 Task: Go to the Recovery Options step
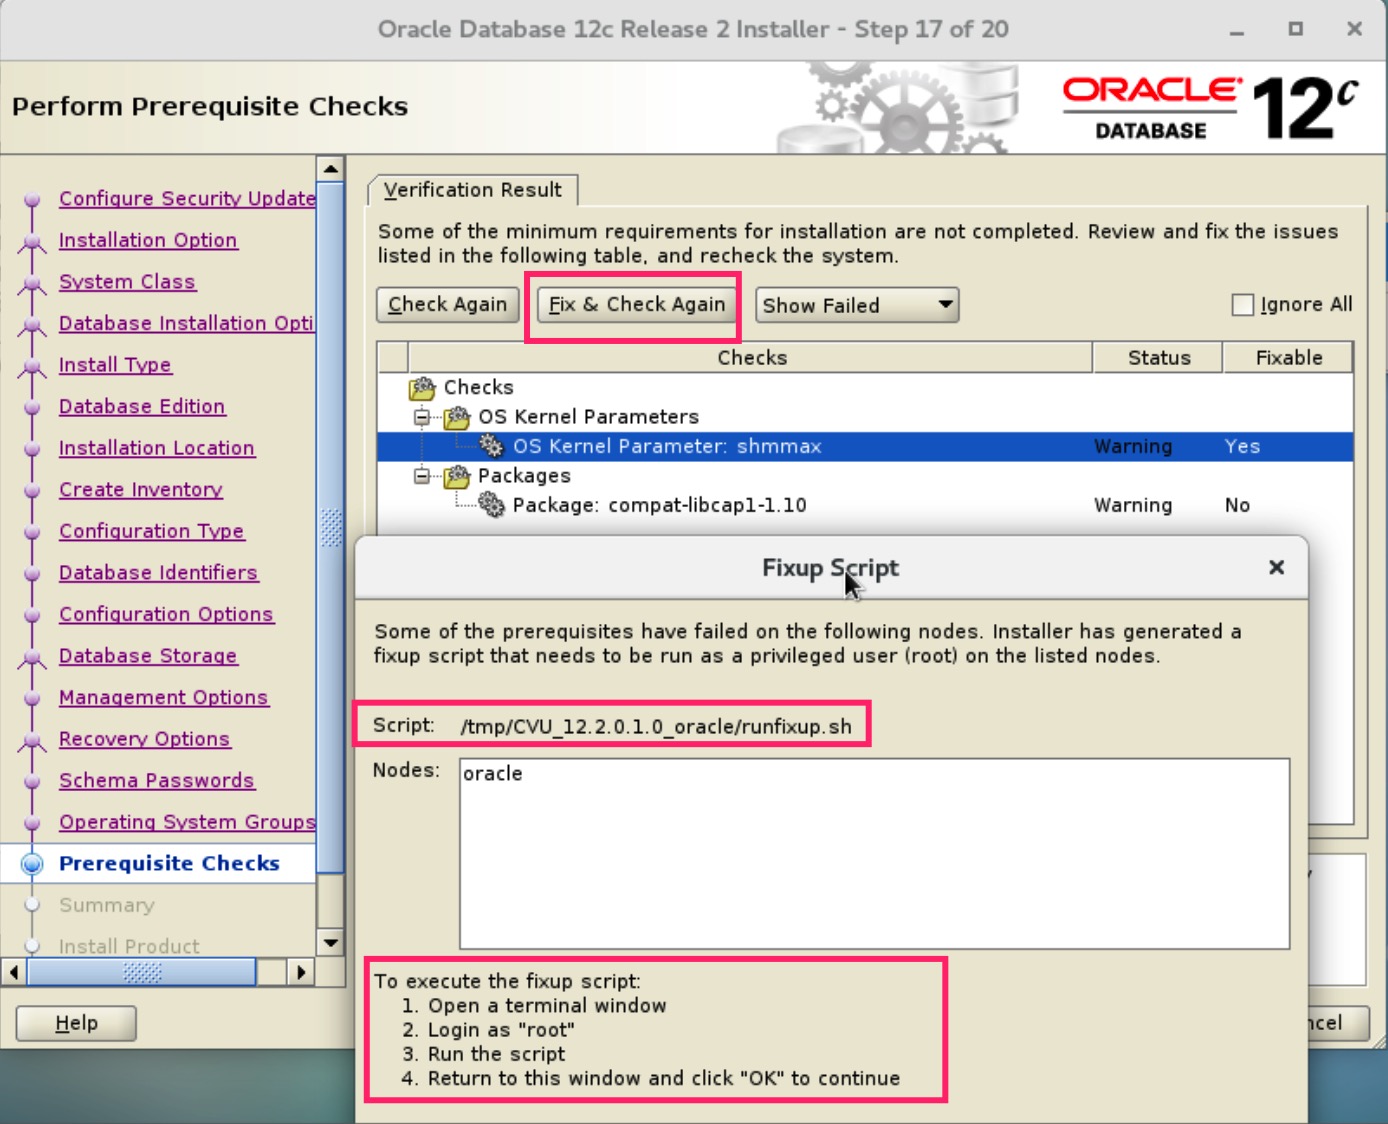pyautogui.click(x=144, y=739)
